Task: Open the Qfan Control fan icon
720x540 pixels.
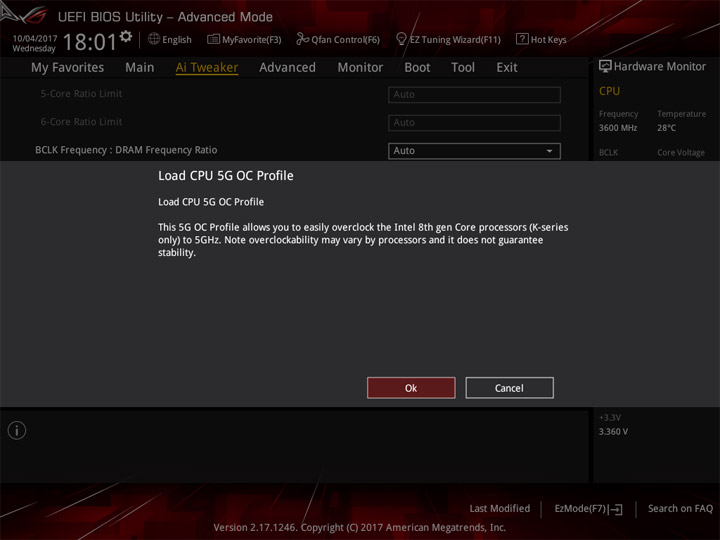Action: pos(302,39)
